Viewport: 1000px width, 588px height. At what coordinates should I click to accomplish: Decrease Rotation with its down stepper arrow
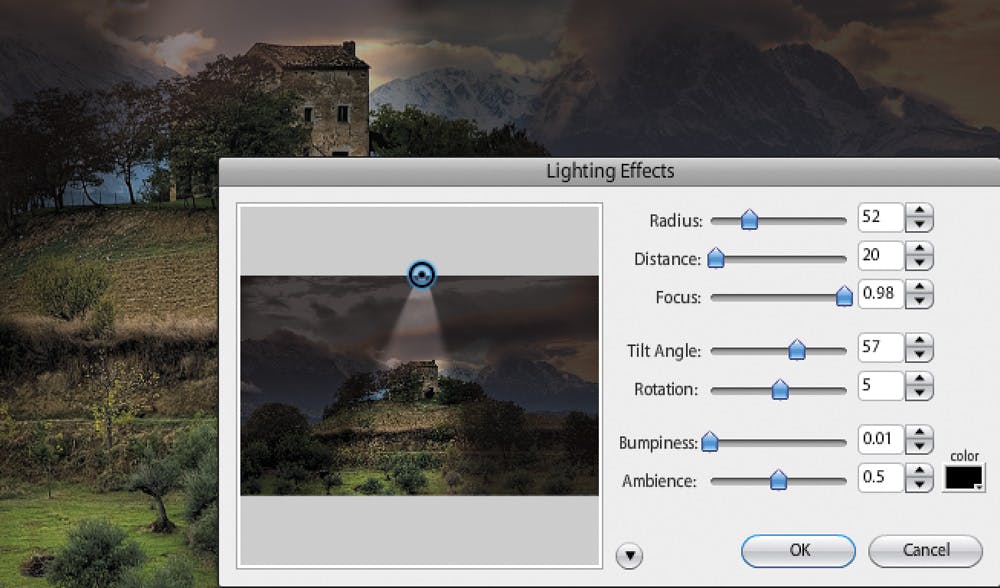click(919, 393)
